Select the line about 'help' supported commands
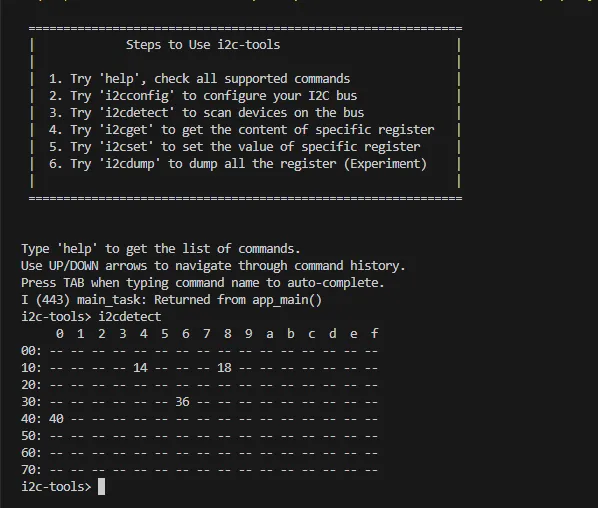This screenshot has height=508, width=598. (x=199, y=79)
